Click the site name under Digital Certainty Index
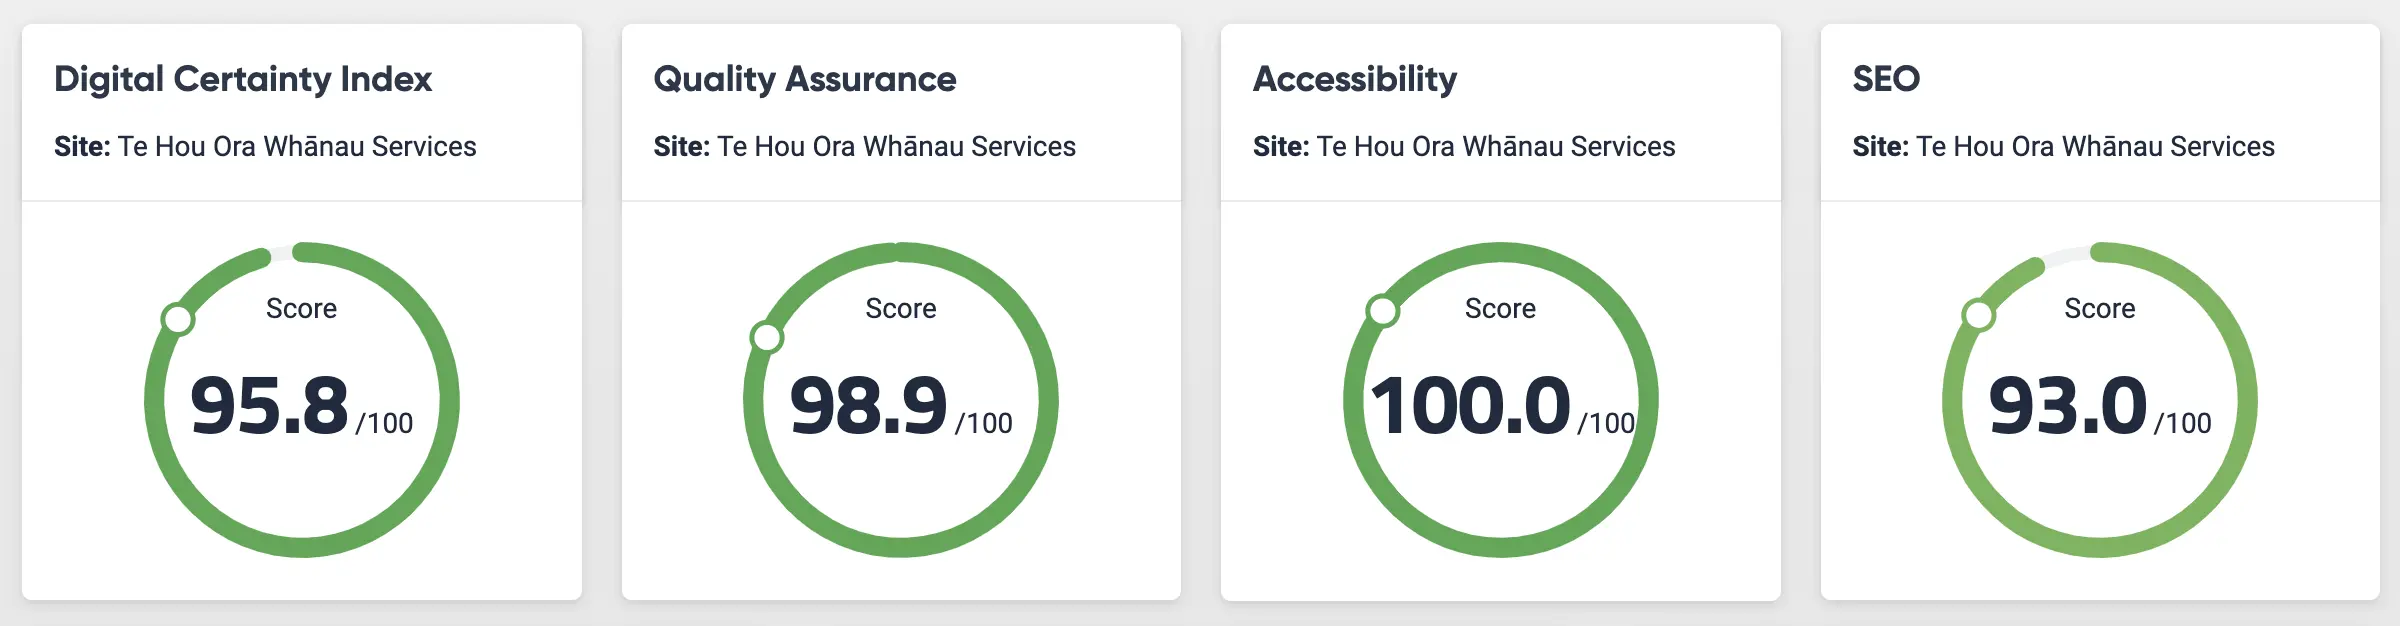 [x=297, y=147]
